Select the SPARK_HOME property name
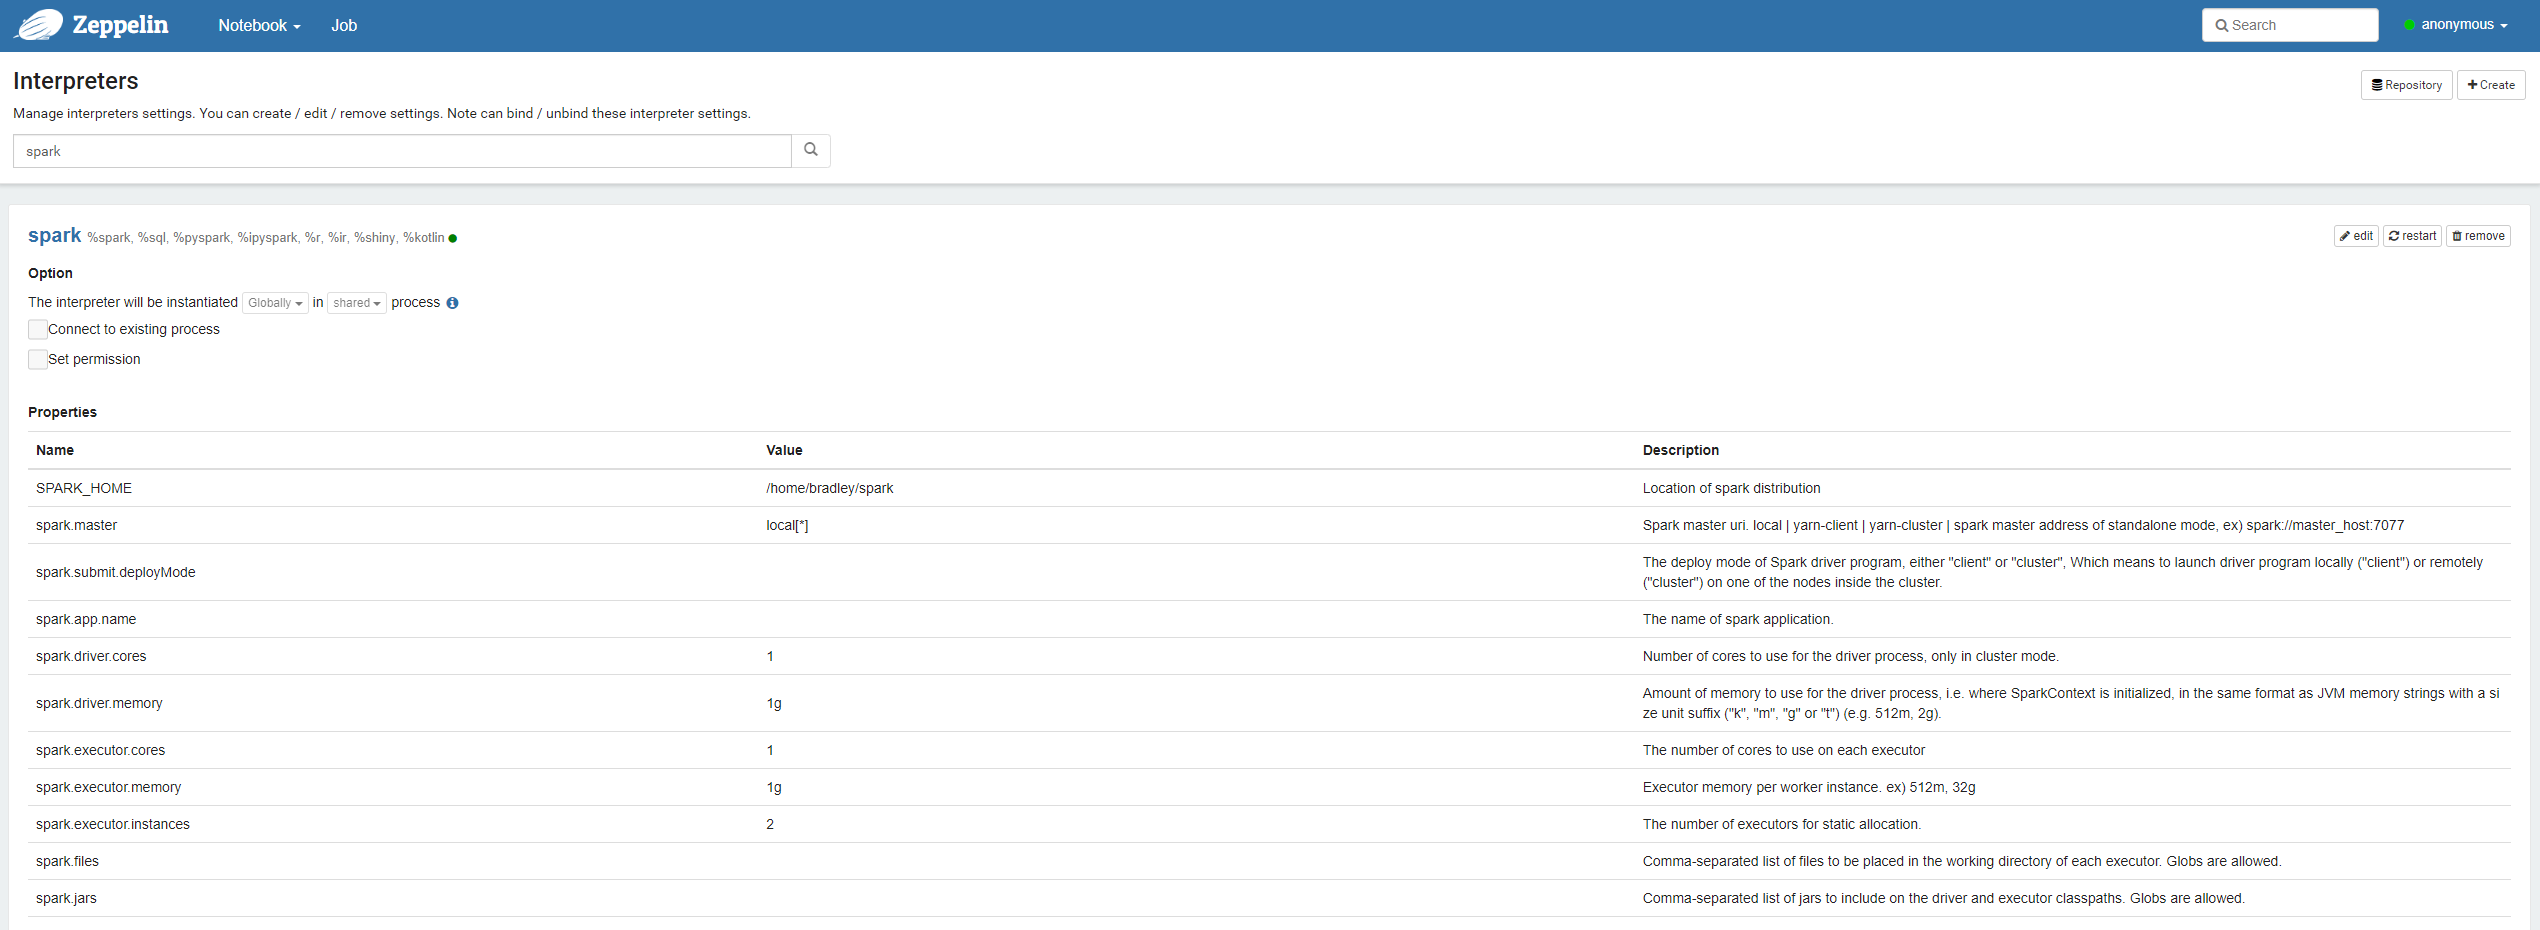 pyautogui.click(x=84, y=488)
